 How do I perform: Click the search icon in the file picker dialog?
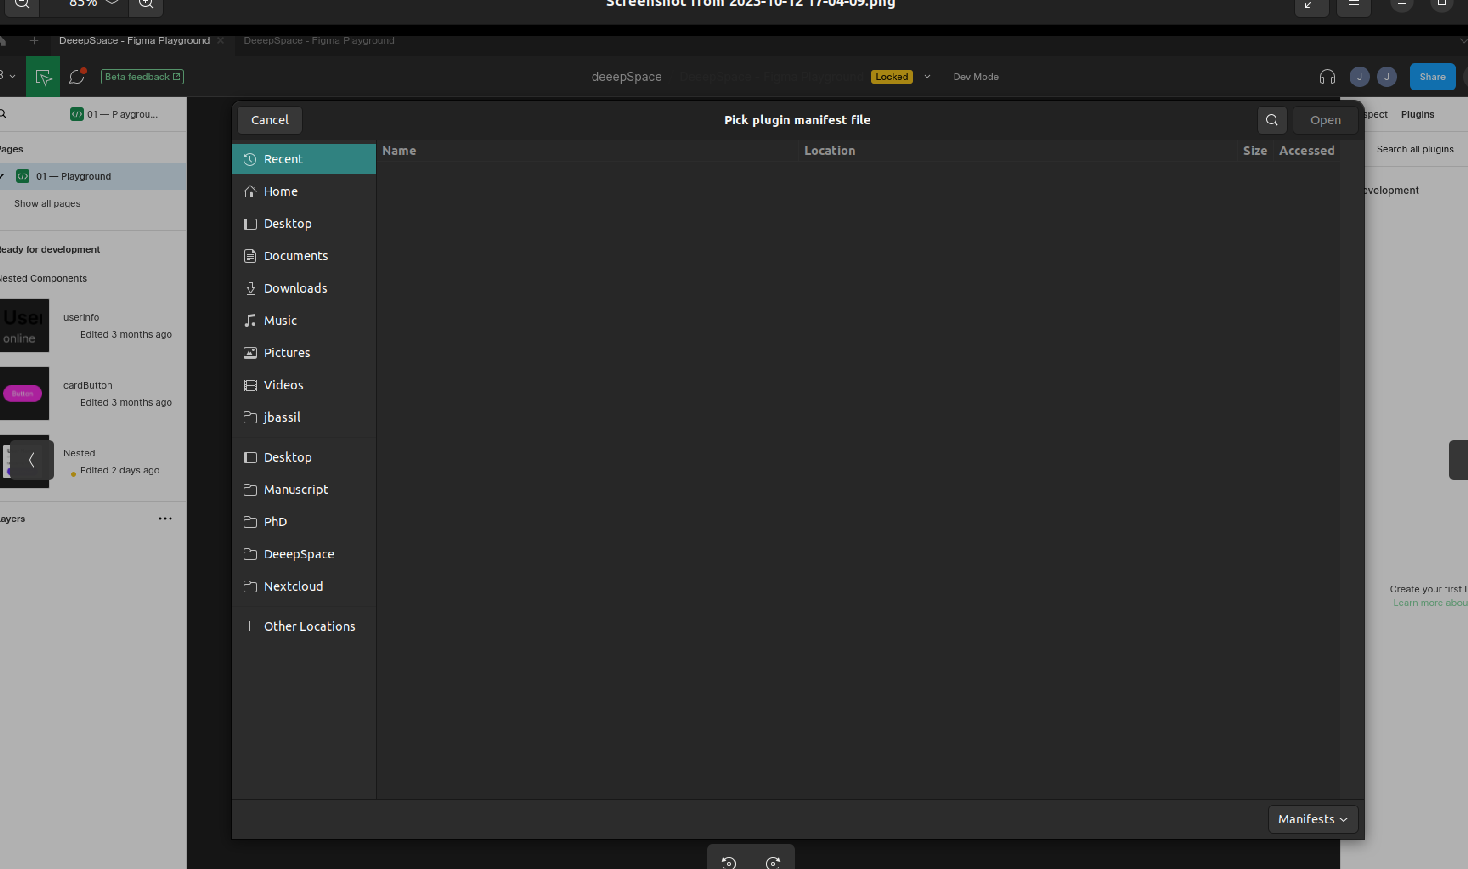1272,119
